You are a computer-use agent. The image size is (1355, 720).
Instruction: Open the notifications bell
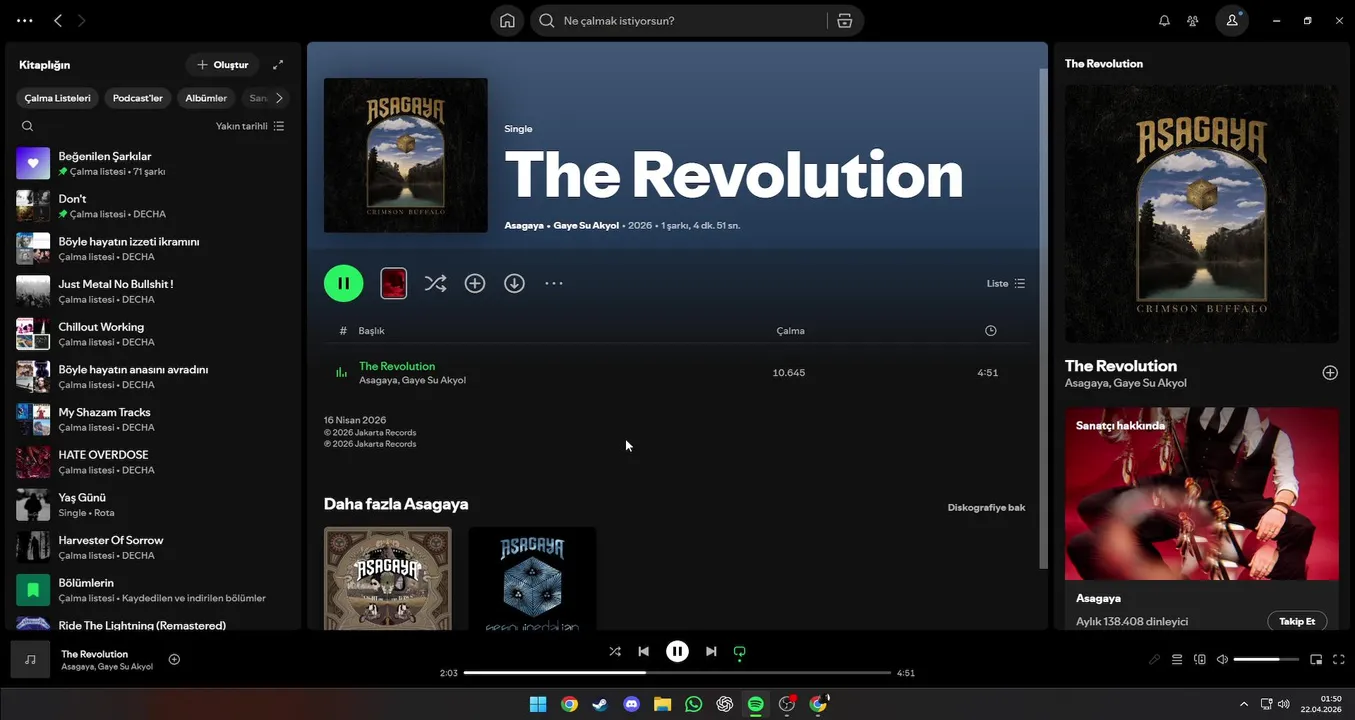pos(1164,20)
